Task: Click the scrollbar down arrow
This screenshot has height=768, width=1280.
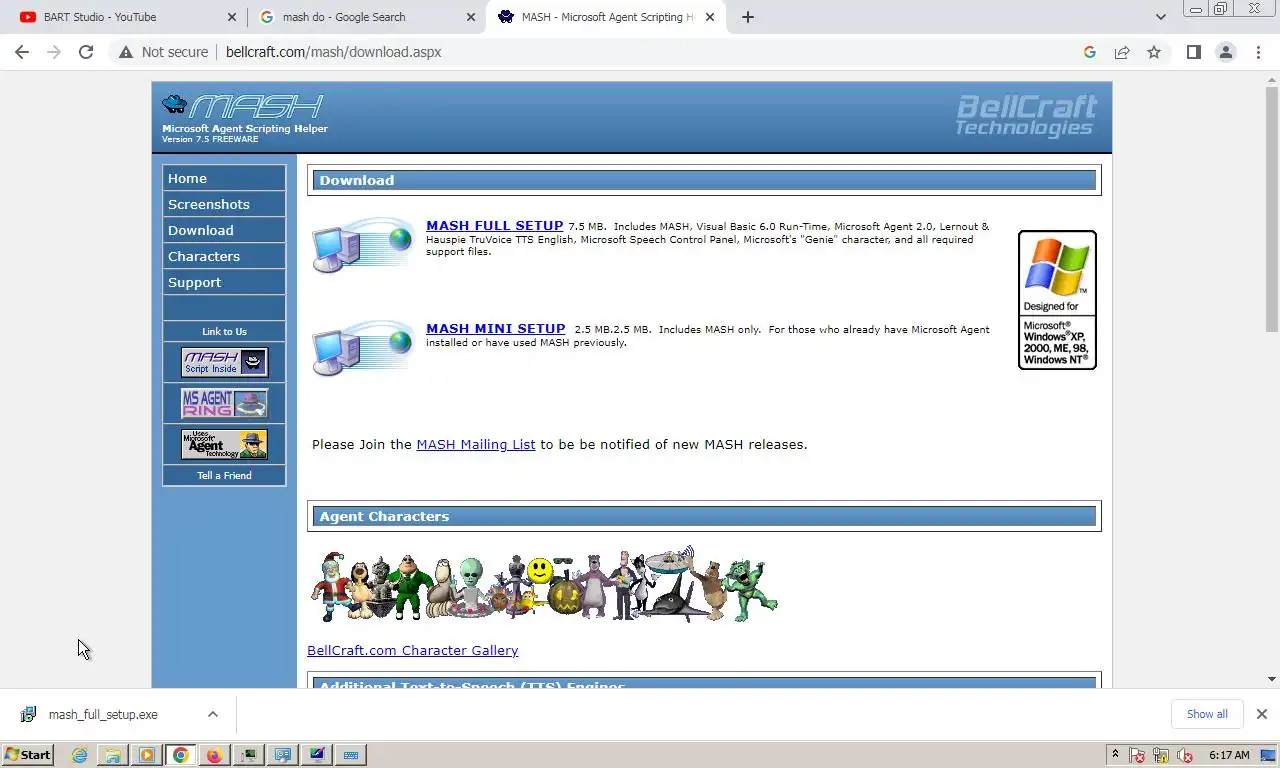Action: pos(1271,679)
